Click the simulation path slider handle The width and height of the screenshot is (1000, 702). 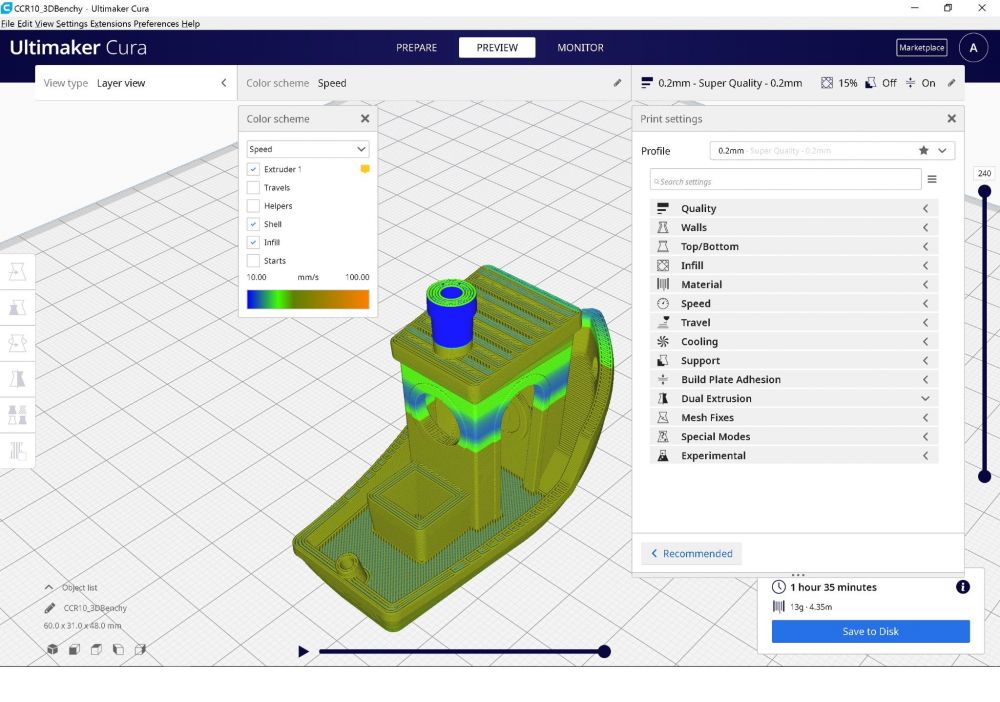click(x=605, y=651)
